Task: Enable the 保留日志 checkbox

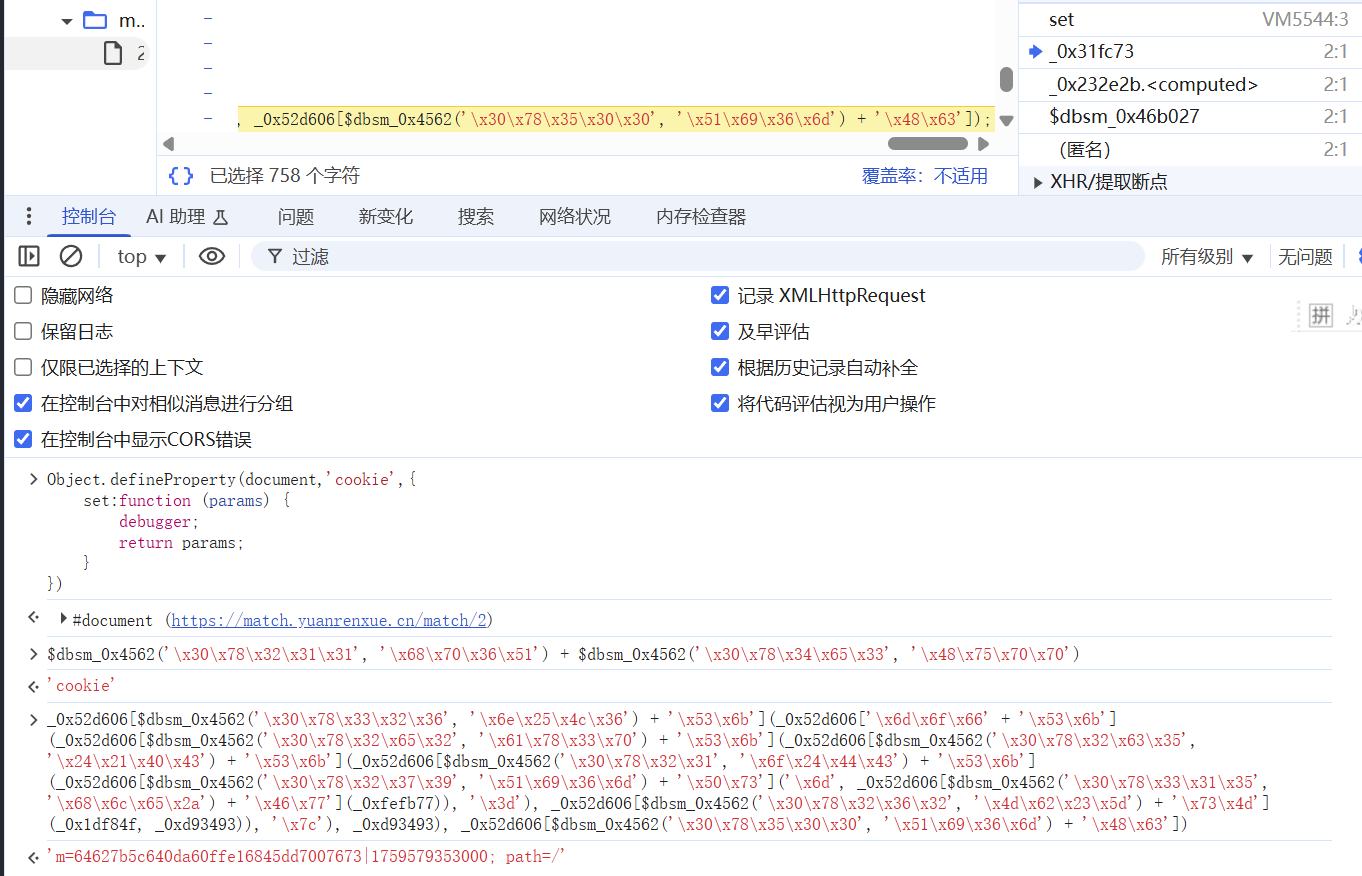Action: [23, 331]
